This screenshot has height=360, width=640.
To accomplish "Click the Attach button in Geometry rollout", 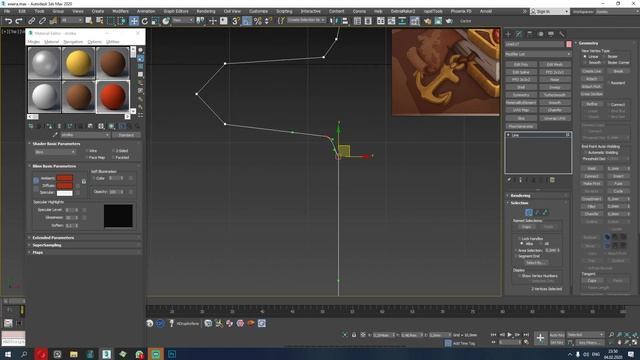I will click(x=592, y=79).
